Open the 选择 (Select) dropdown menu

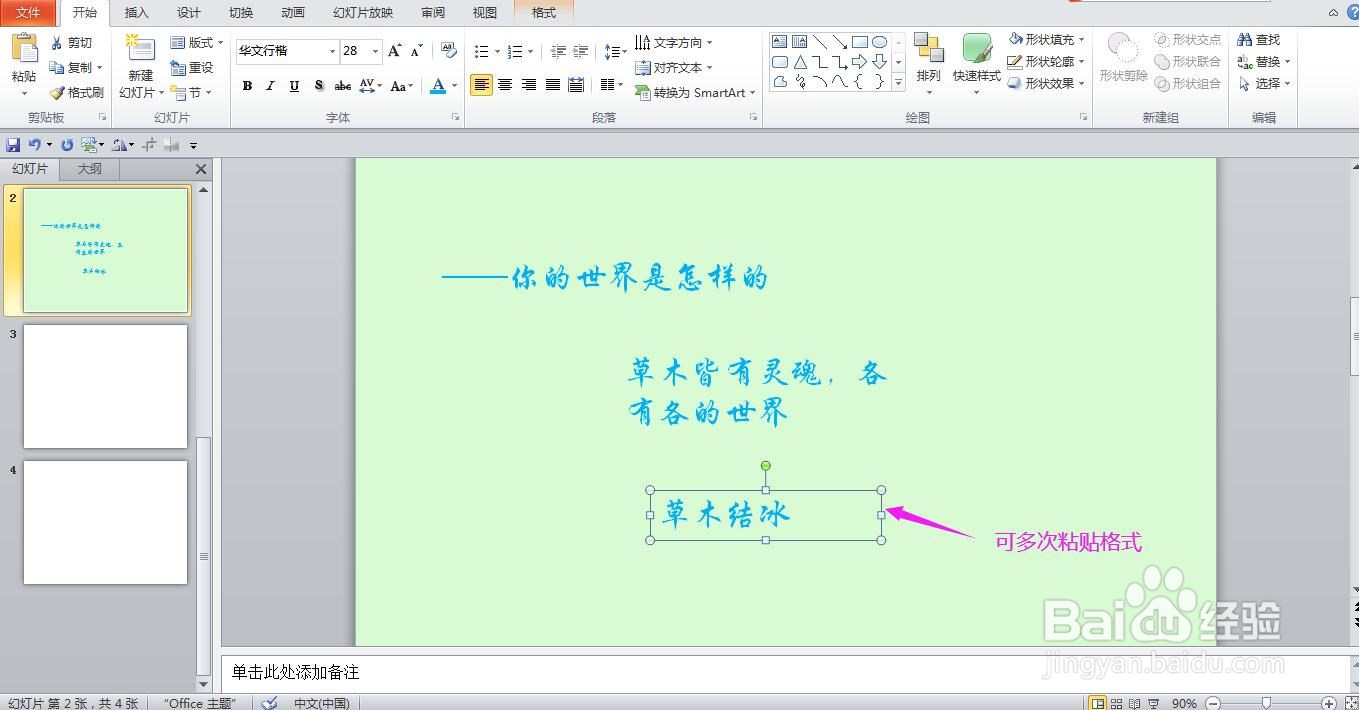point(1266,83)
